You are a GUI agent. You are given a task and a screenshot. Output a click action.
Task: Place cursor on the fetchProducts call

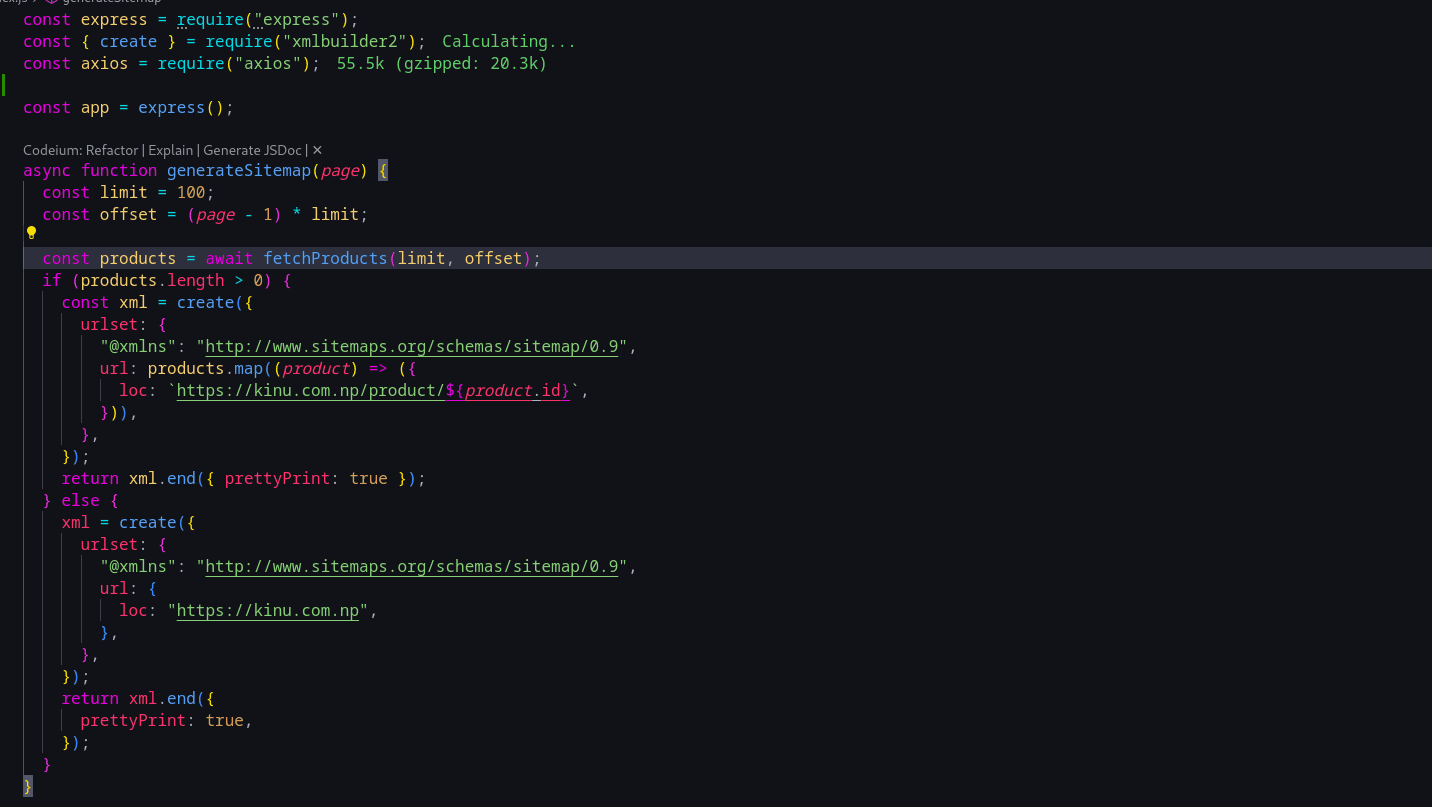coord(325,258)
